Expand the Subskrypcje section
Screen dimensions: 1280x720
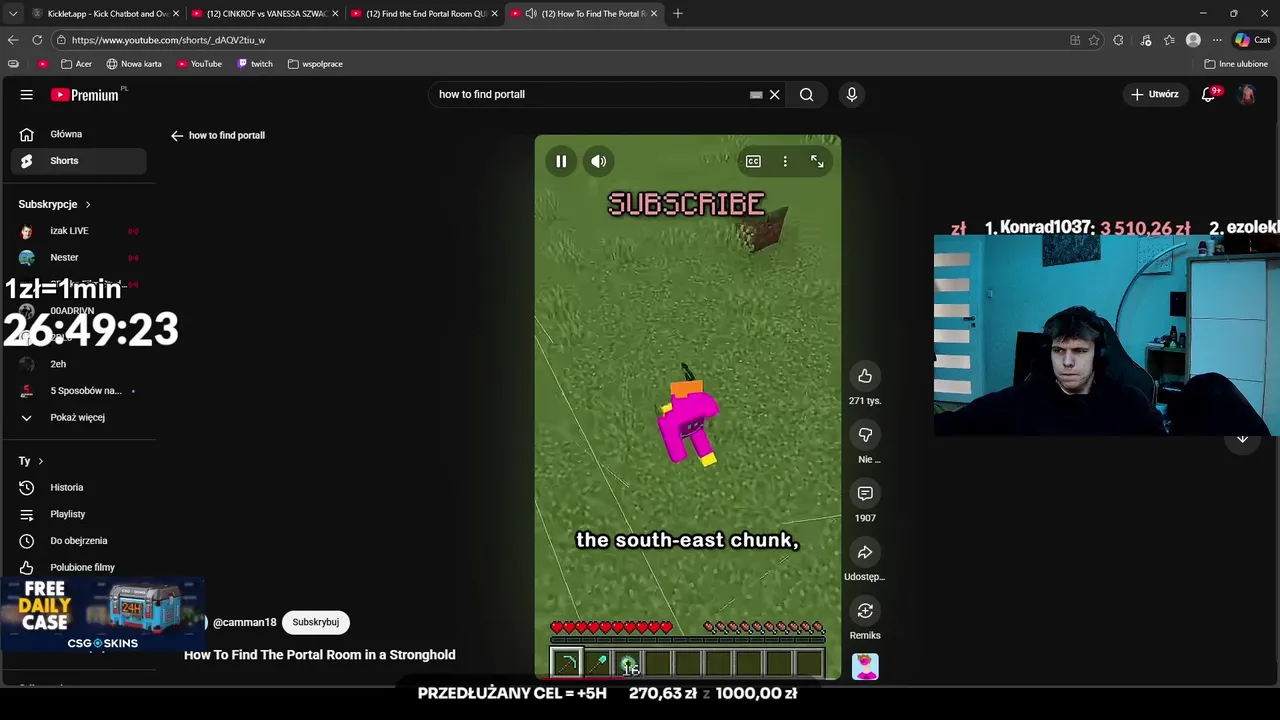tap(54, 204)
